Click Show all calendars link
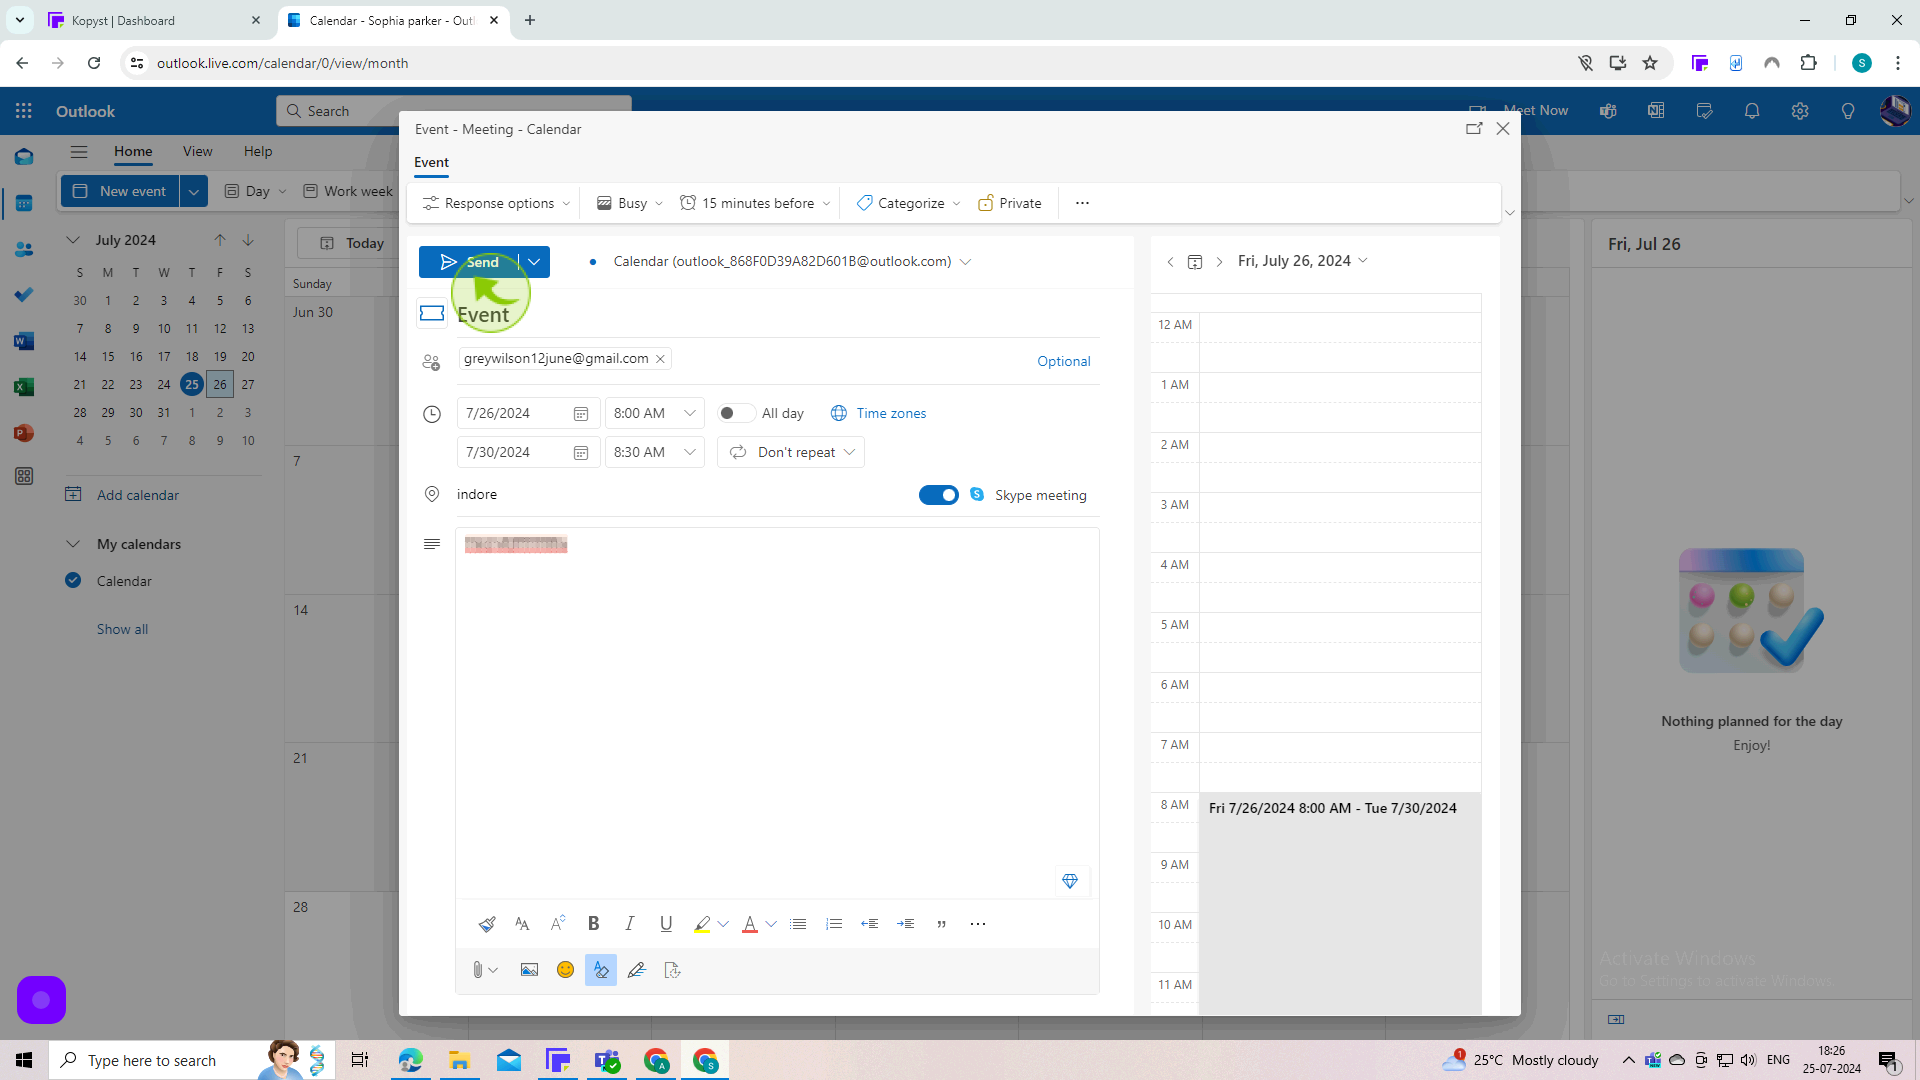The image size is (1920, 1080). (122, 629)
